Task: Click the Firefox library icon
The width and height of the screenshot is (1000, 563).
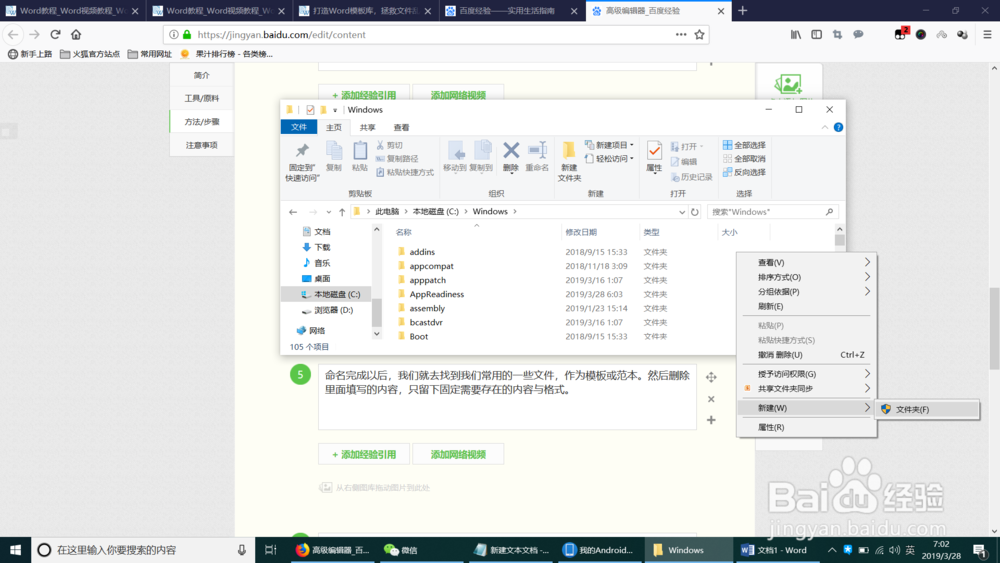Action: point(796,34)
